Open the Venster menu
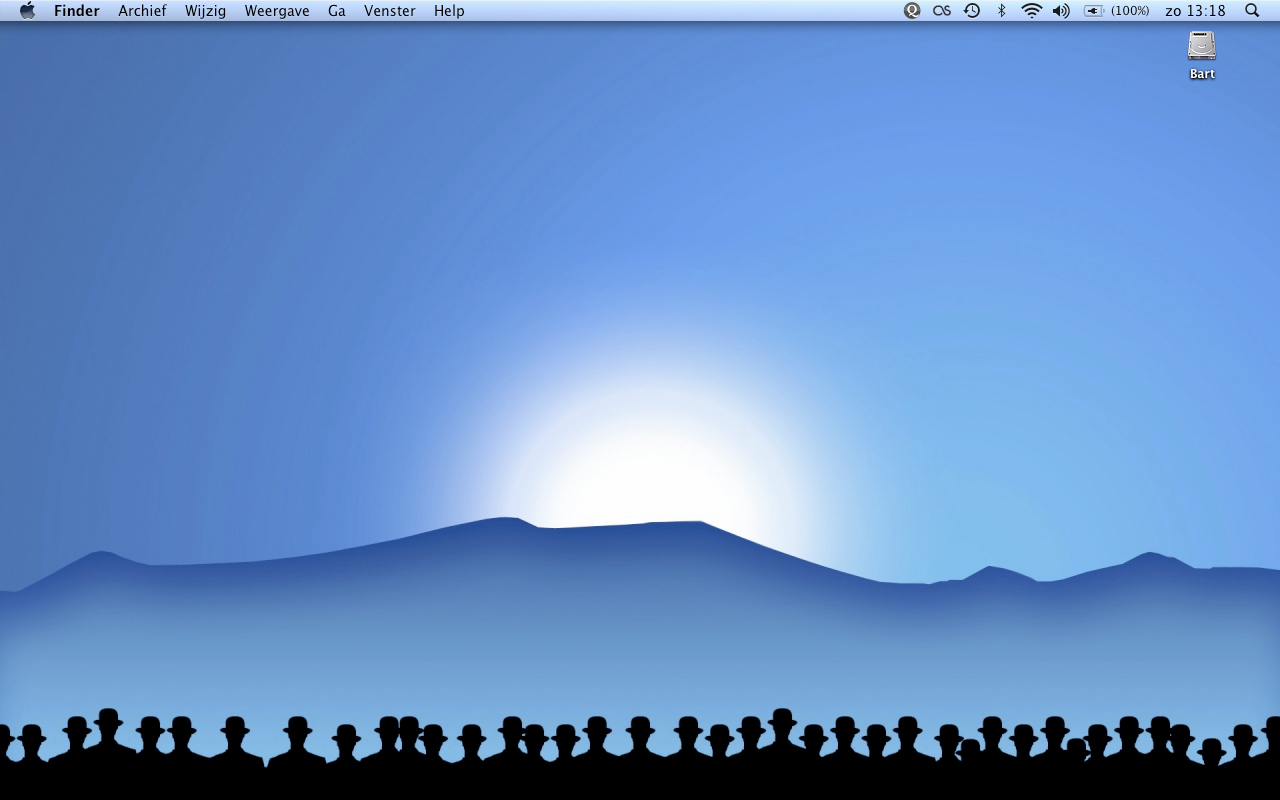 click(390, 11)
